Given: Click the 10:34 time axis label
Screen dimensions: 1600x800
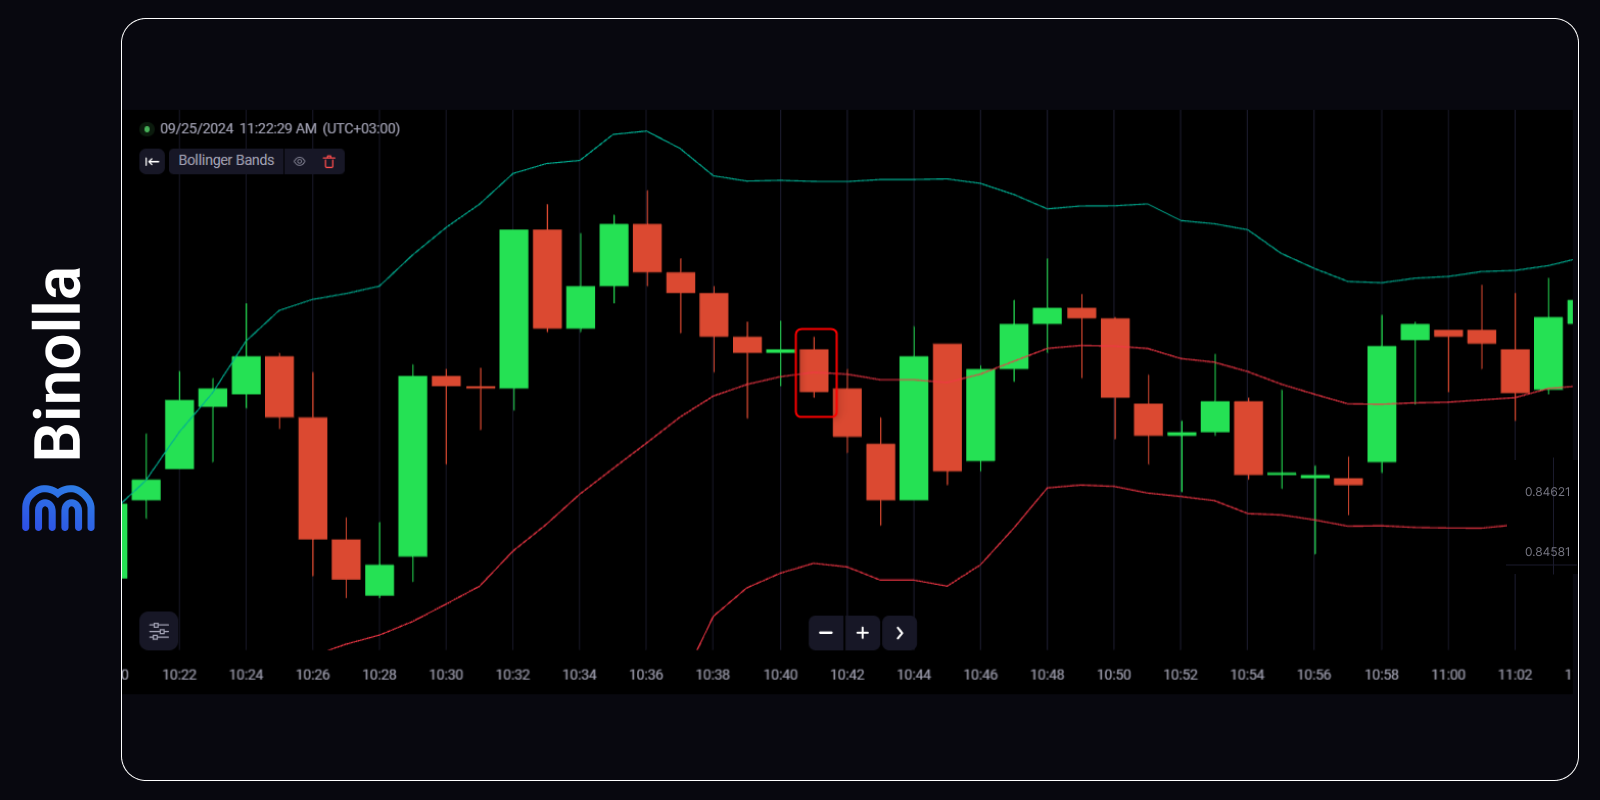Looking at the screenshot, I should 580,675.
